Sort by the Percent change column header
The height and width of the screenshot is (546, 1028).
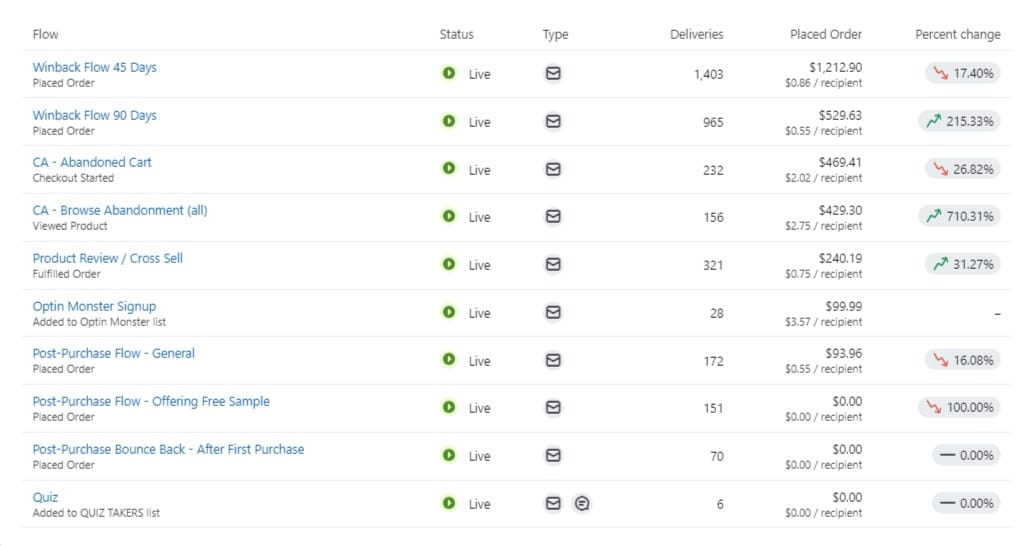click(957, 34)
